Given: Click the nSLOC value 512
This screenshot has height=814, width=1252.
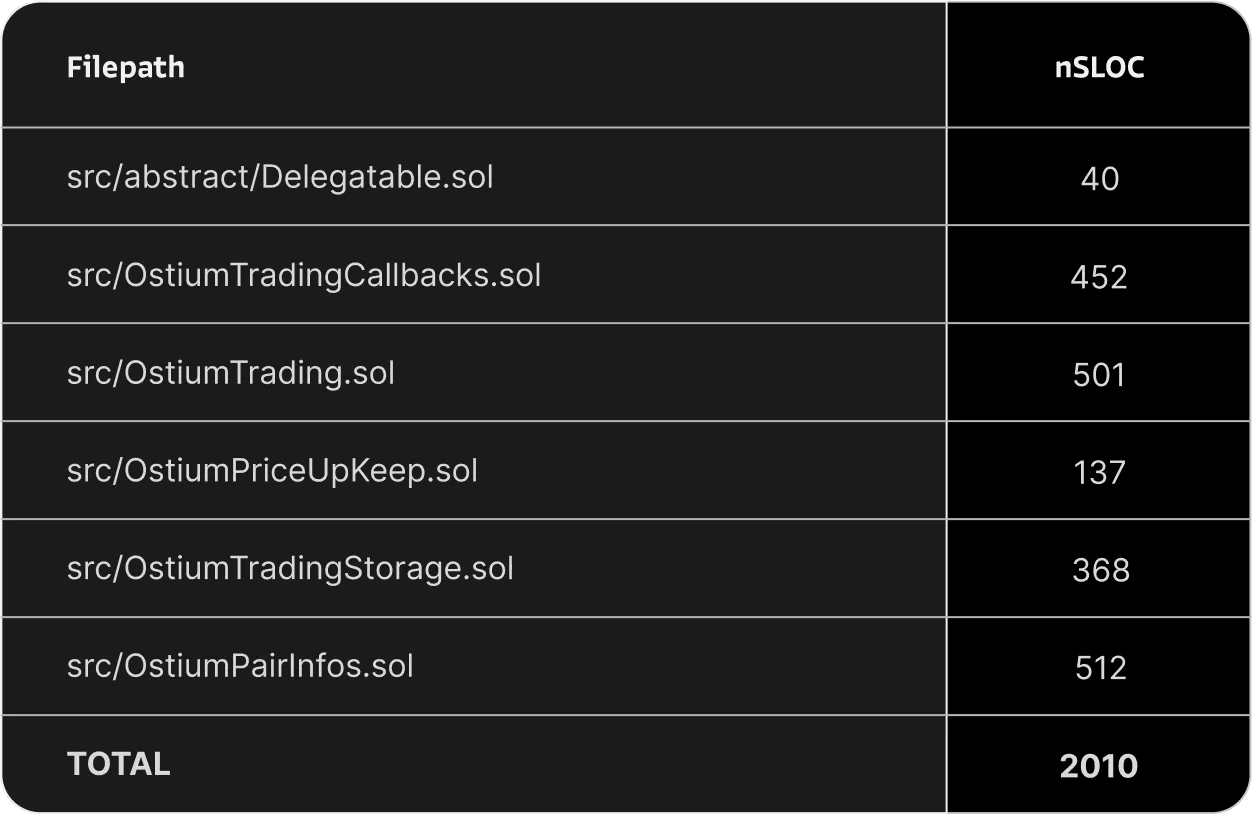Looking at the screenshot, I should point(1100,668).
